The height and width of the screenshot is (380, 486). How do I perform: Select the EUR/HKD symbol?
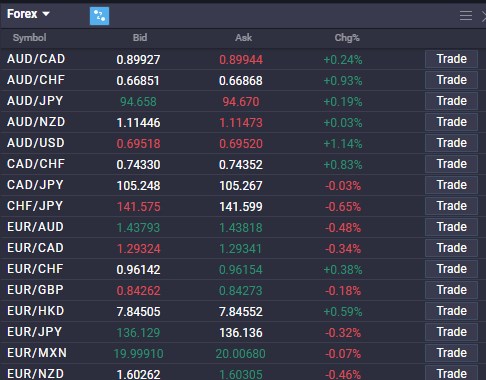click(35, 311)
